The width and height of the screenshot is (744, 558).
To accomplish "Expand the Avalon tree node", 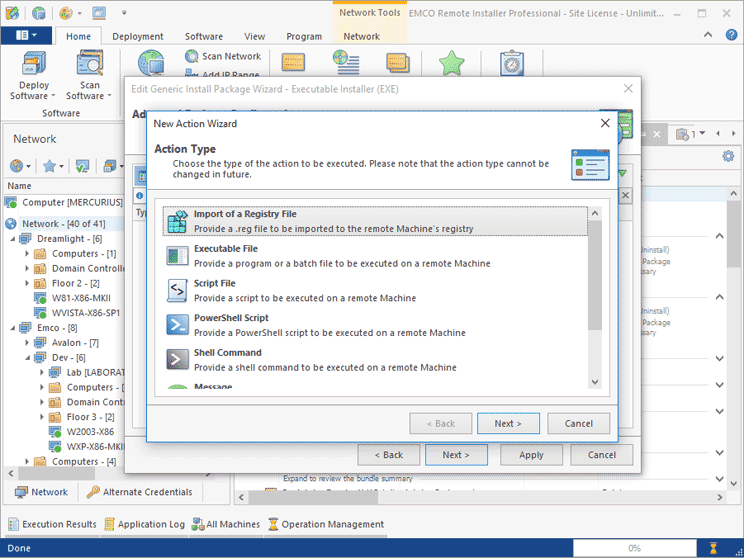I will point(28,342).
